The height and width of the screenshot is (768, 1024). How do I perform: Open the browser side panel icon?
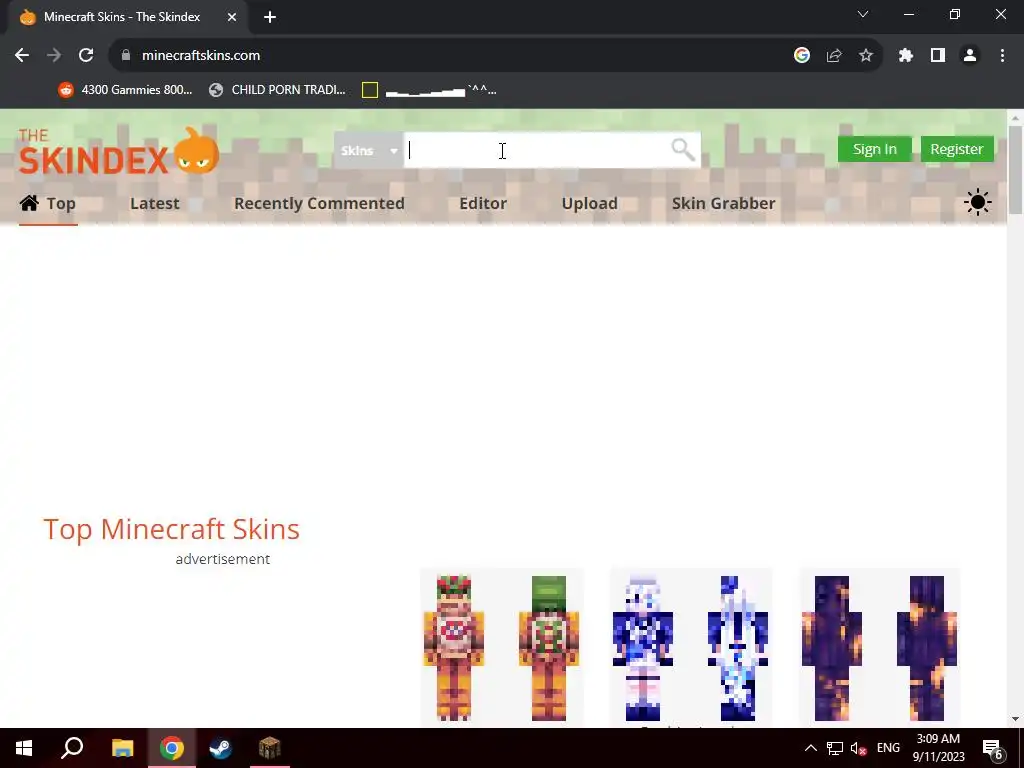(938, 56)
